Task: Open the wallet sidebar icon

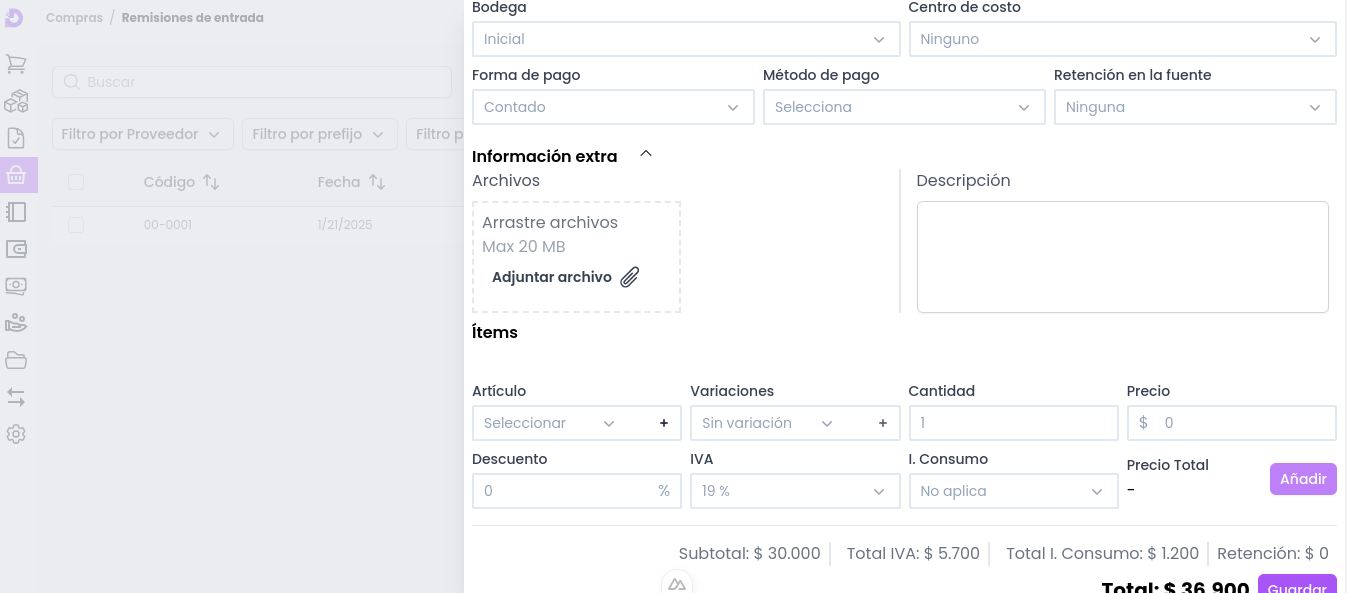Action: tap(16, 249)
